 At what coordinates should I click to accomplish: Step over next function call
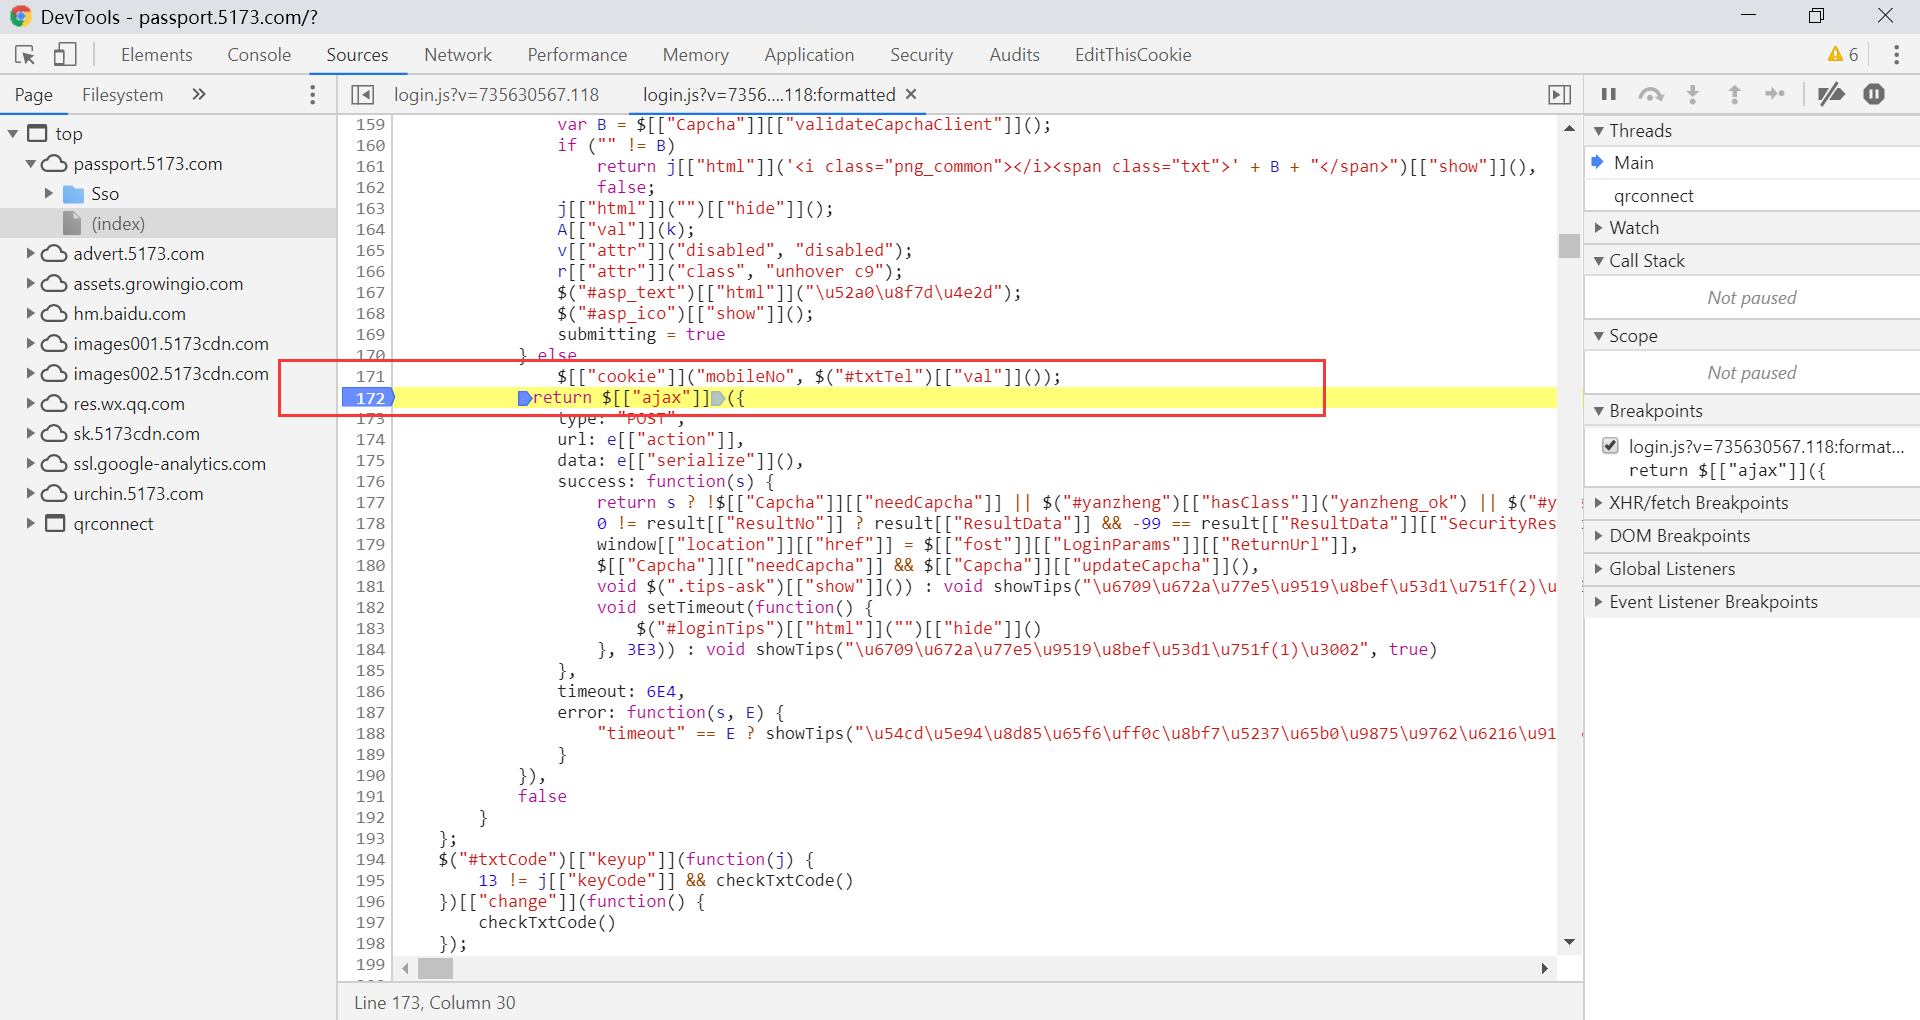tap(1651, 94)
